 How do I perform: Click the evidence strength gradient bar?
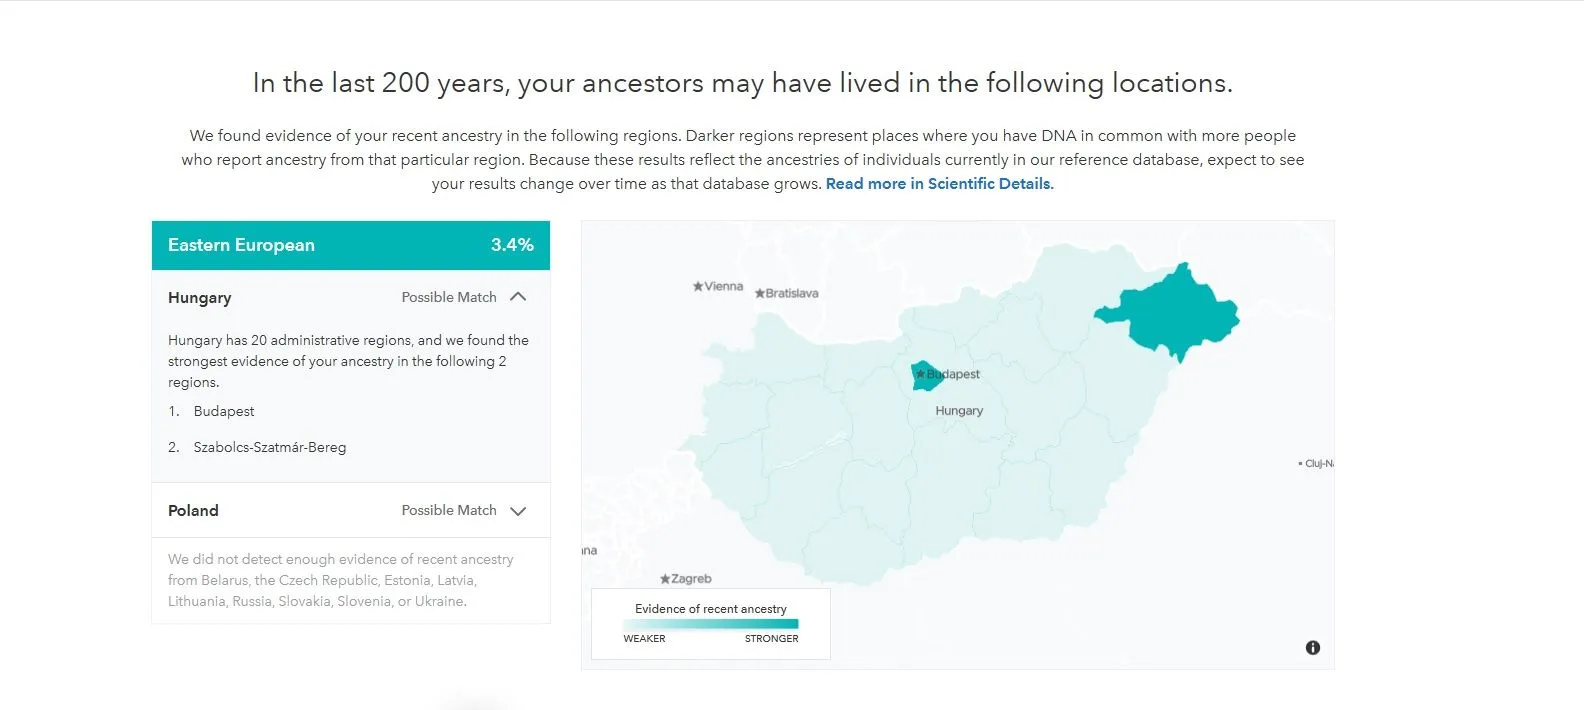tap(711, 624)
